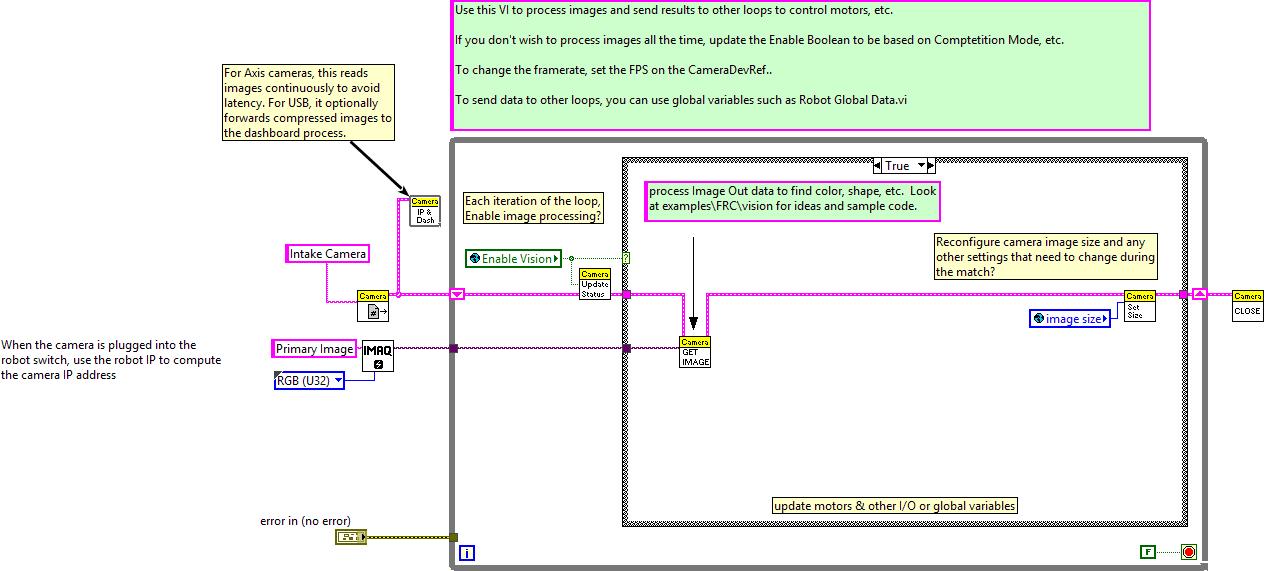
Task: Click the Intake Camera string constant
Action: 327,254
